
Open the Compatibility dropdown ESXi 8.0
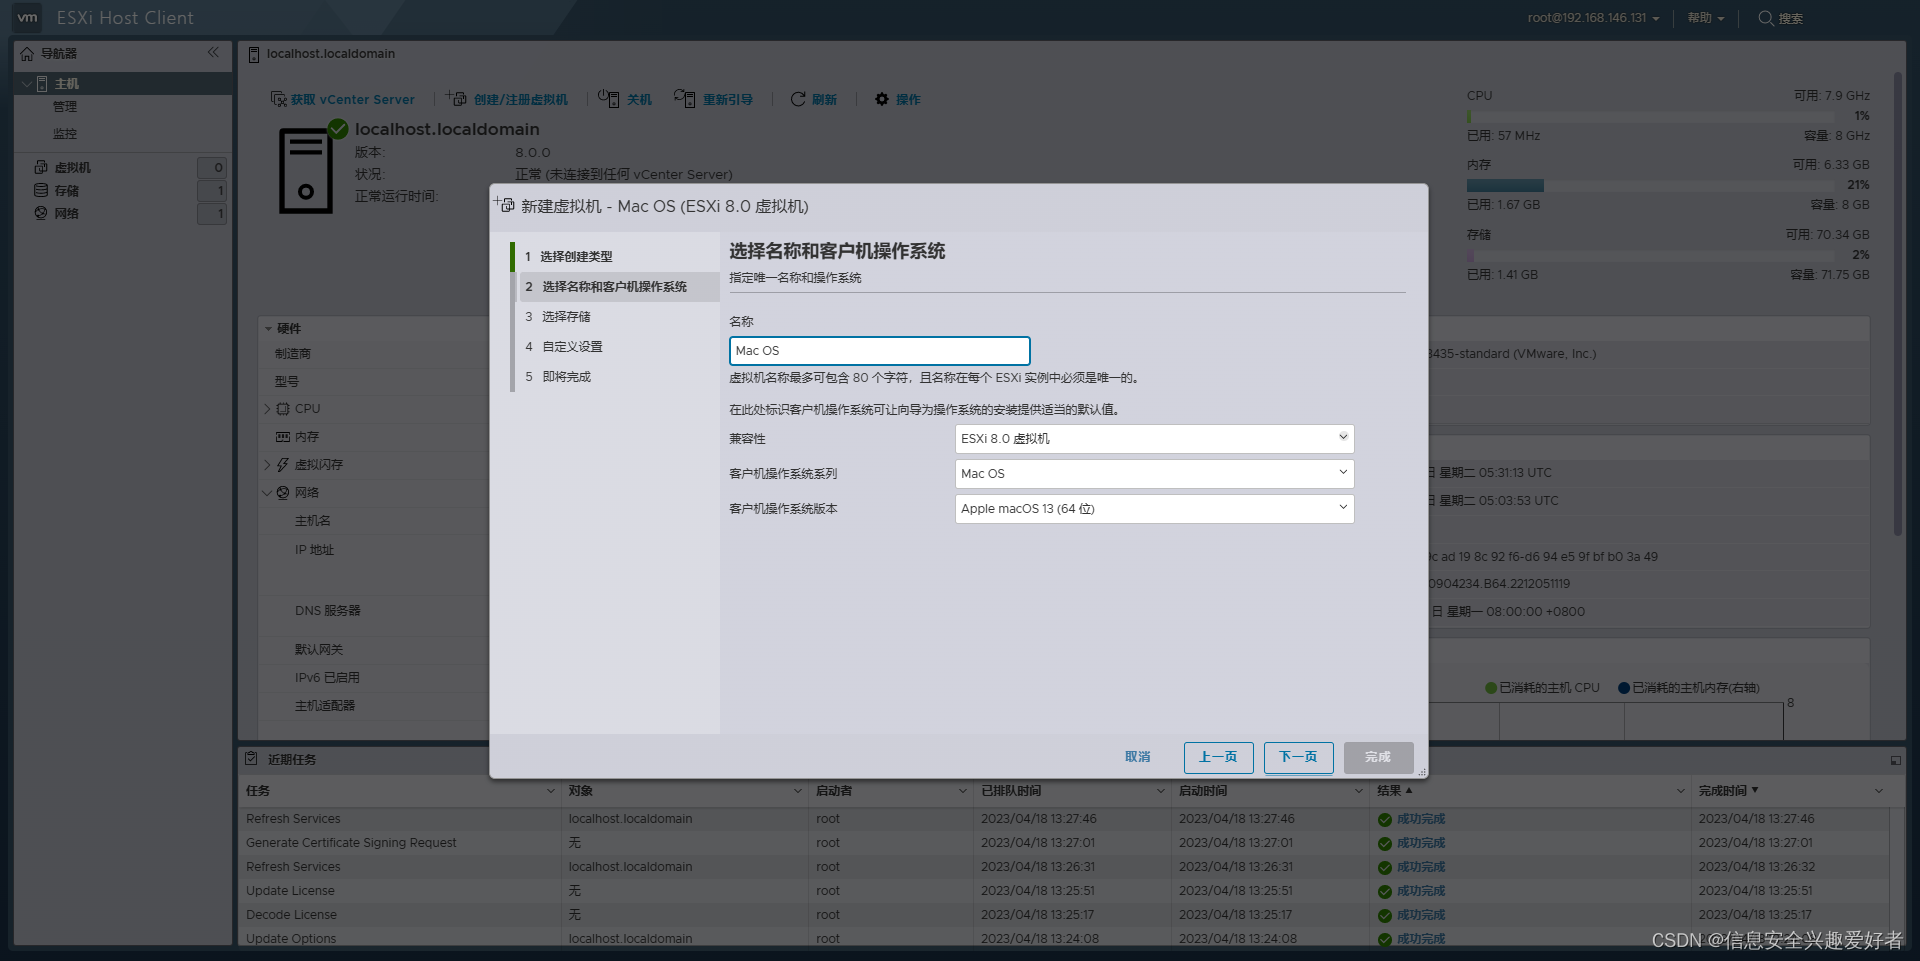click(1154, 439)
